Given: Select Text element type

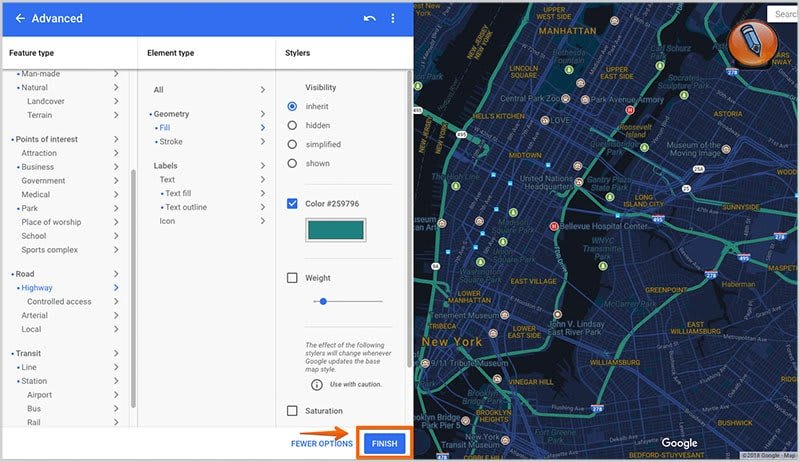Looking at the screenshot, I should click(x=167, y=179).
